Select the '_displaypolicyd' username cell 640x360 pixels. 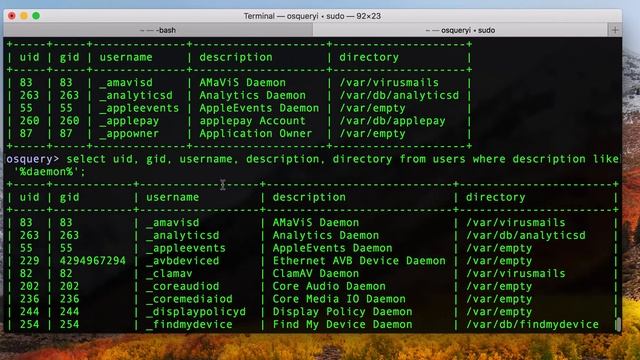click(x=196, y=312)
